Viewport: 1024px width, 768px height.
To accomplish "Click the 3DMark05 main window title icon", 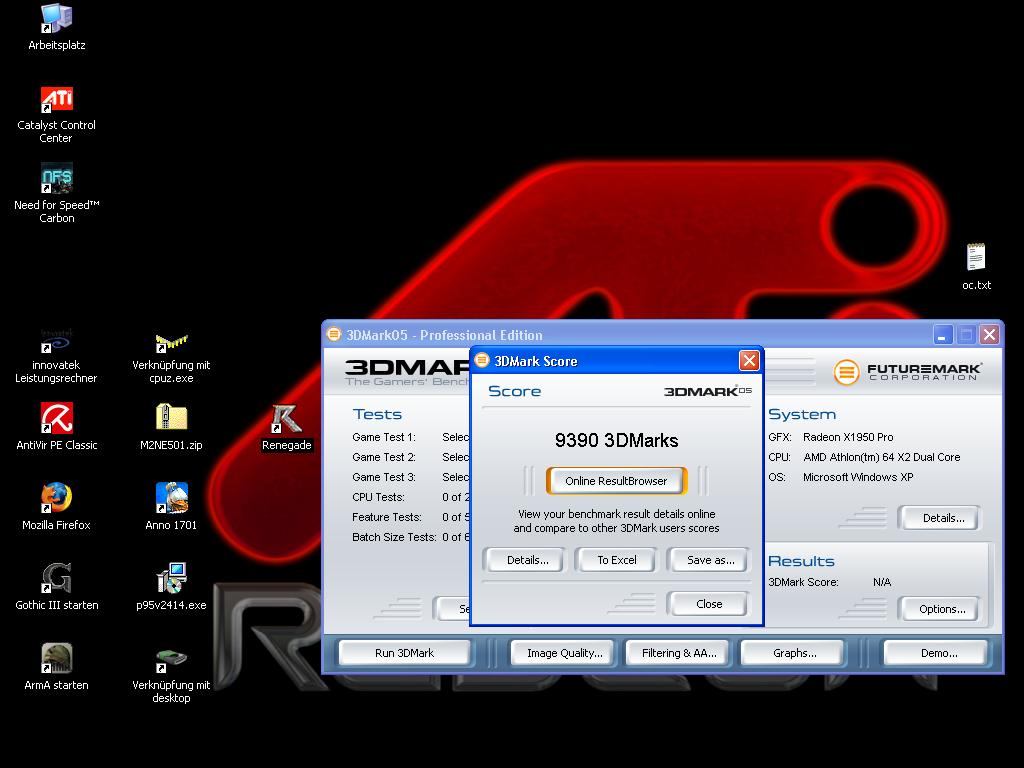I will tap(334, 334).
